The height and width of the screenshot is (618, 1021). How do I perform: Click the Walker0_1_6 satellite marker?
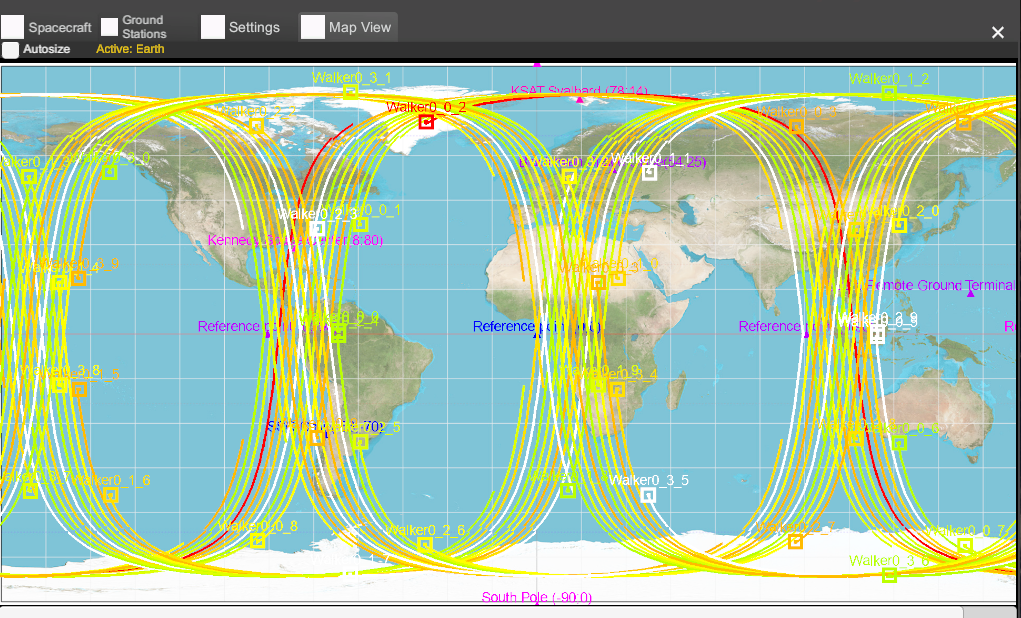tap(110, 495)
